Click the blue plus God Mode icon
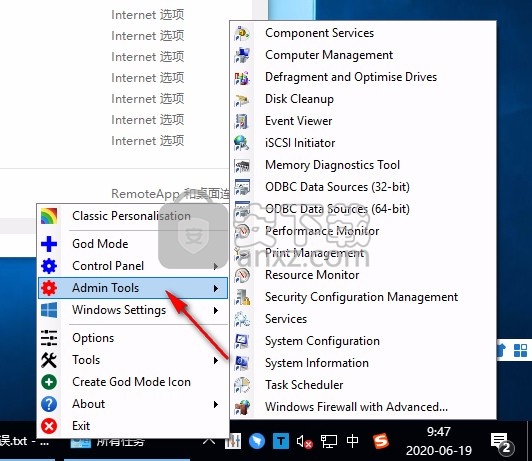532x461 pixels. tap(49, 244)
